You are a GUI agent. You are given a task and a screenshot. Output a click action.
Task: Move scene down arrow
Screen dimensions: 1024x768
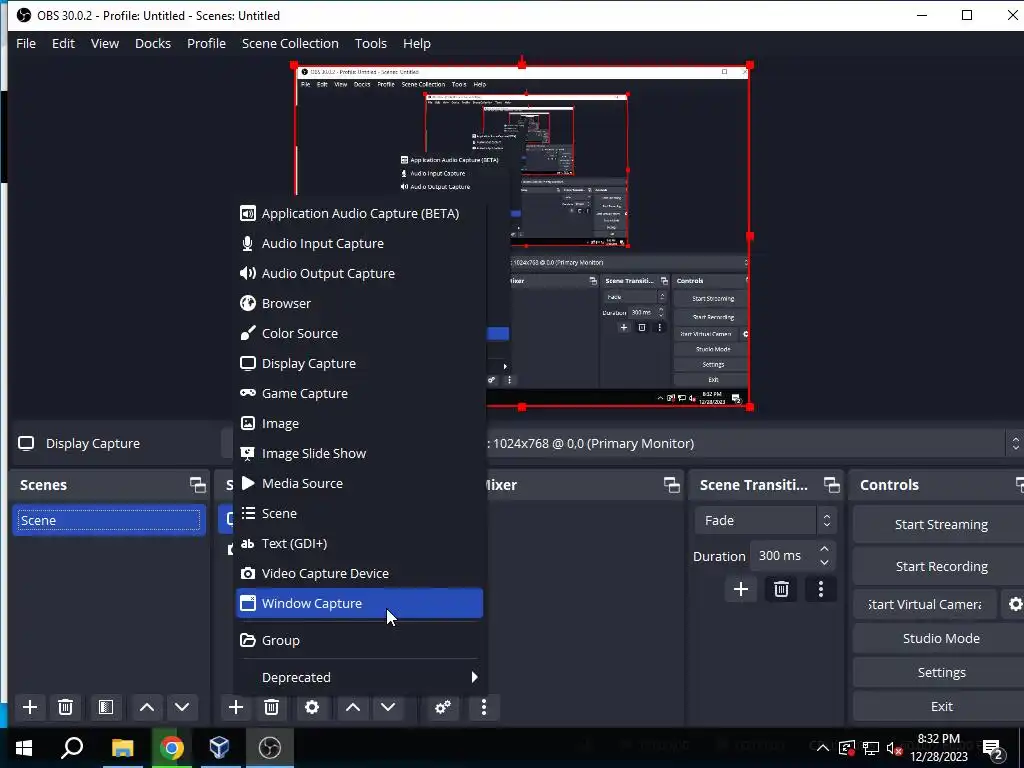click(182, 707)
